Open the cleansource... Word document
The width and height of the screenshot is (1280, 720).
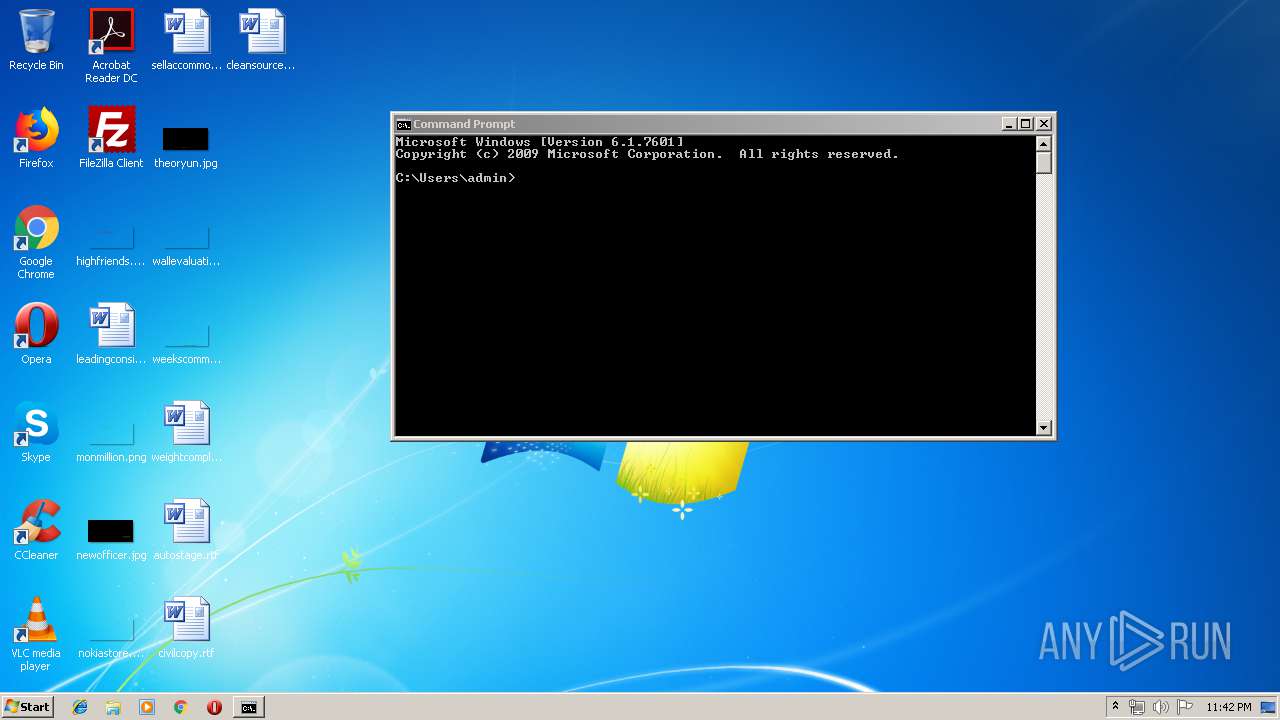[x=261, y=40]
